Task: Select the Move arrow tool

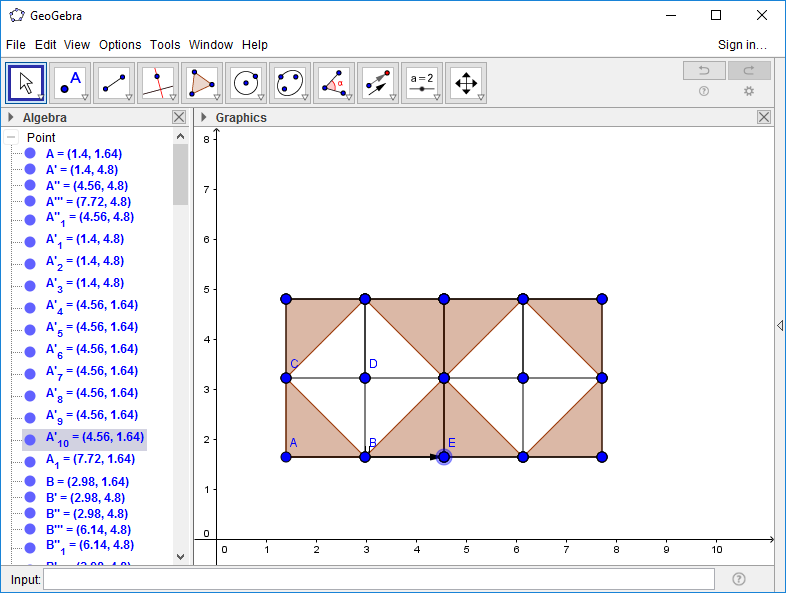Action: tap(26, 83)
